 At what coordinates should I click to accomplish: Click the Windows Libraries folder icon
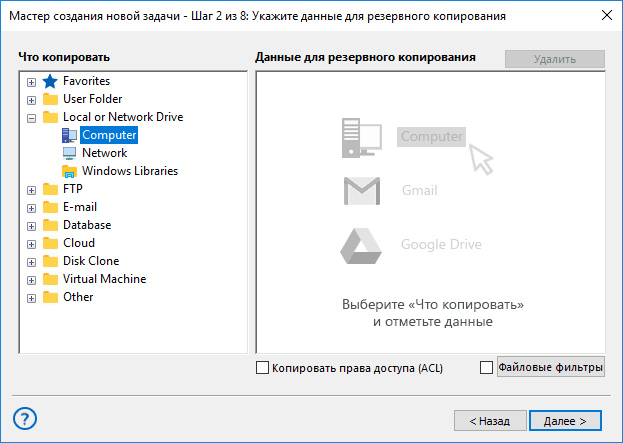coord(70,171)
